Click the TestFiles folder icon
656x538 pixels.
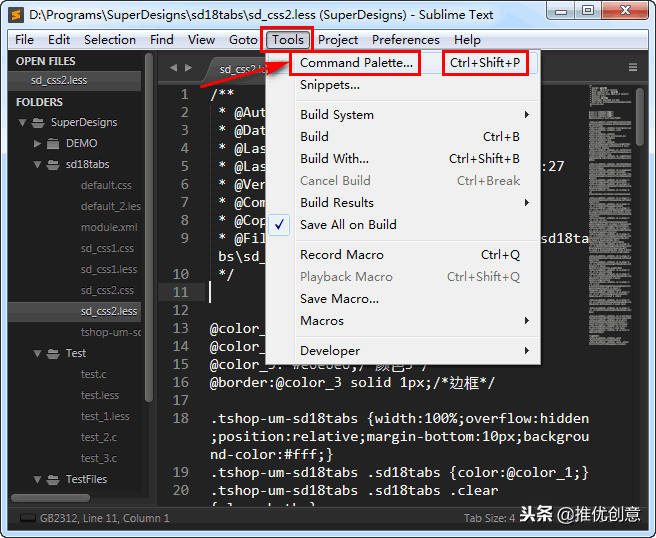[53, 479]
